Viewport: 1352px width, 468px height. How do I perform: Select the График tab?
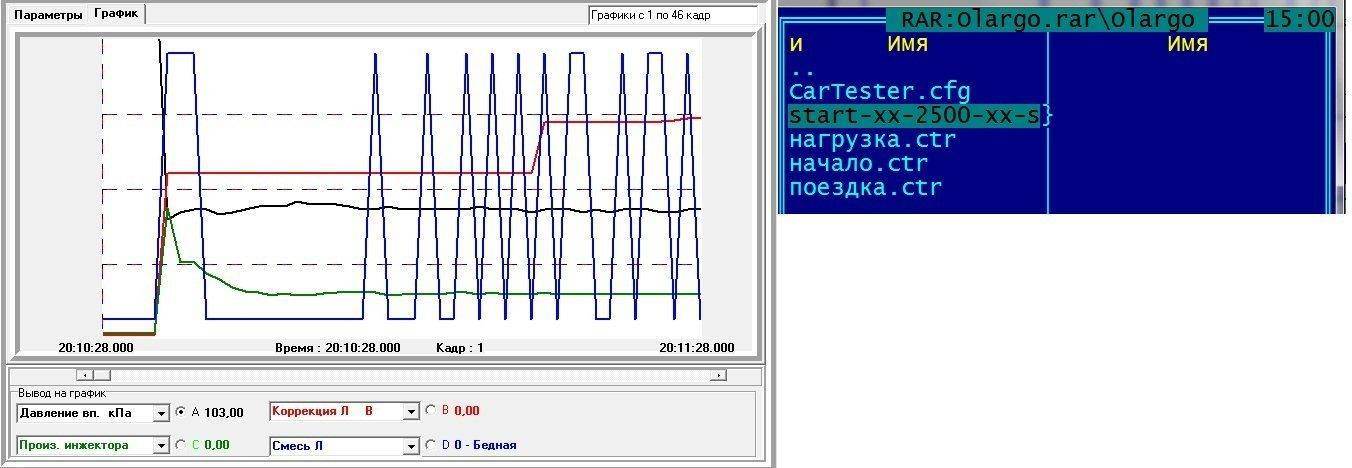[x=117, y=14]
